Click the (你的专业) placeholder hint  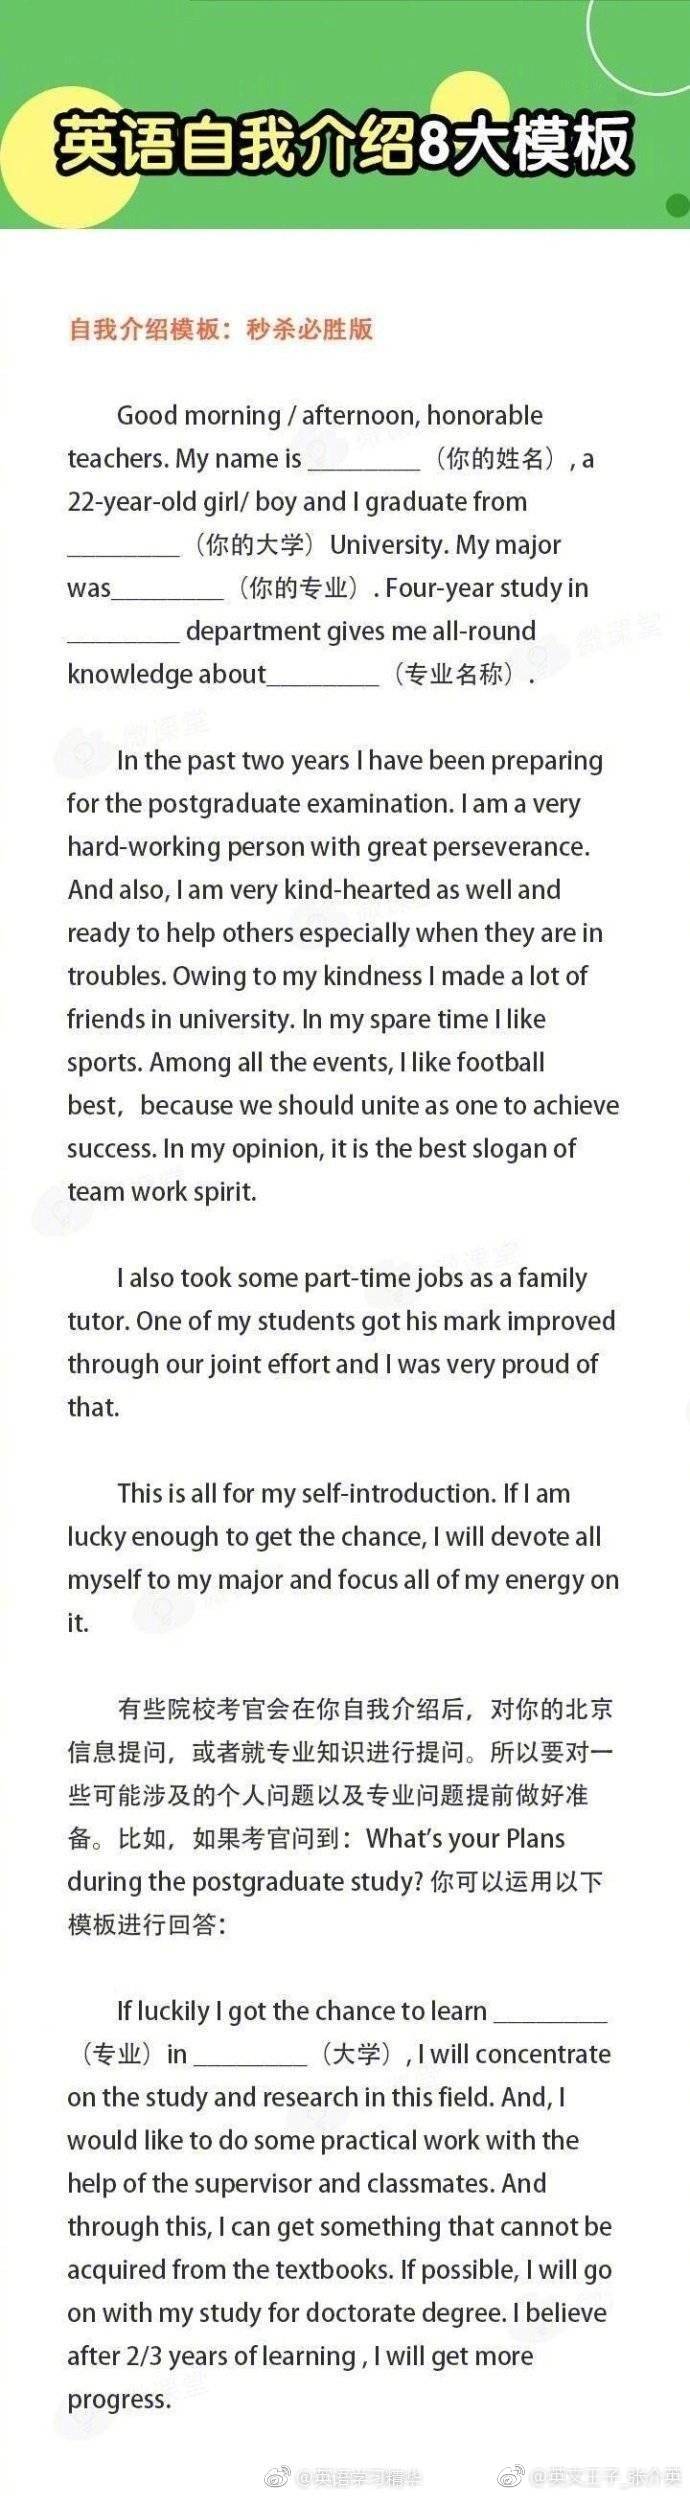(x=298, y=588)
